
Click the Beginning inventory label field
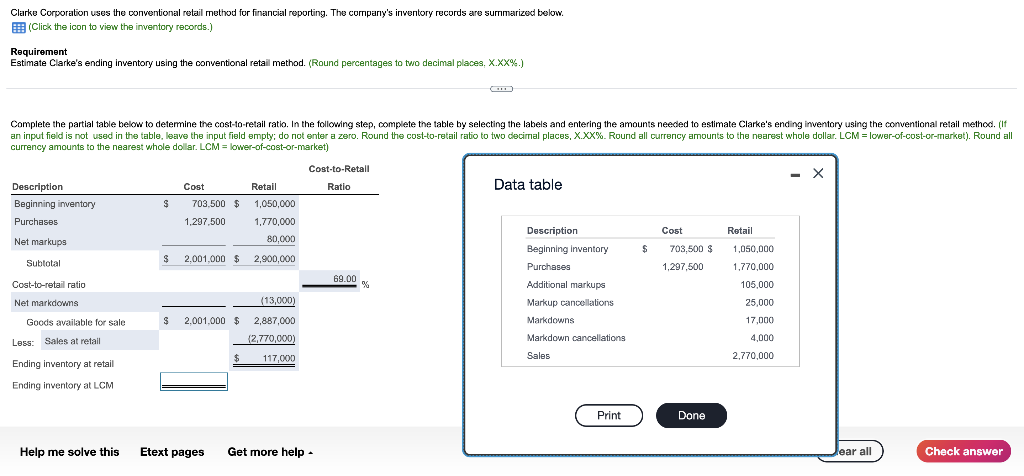pyautogui.click(x=86, y=204)
